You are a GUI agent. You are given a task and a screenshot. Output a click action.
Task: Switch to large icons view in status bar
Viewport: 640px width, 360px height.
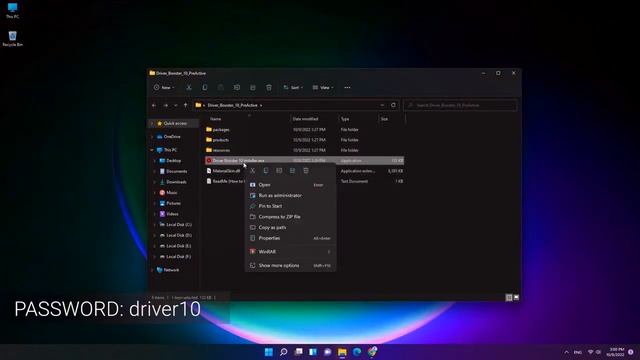(516, 298)
